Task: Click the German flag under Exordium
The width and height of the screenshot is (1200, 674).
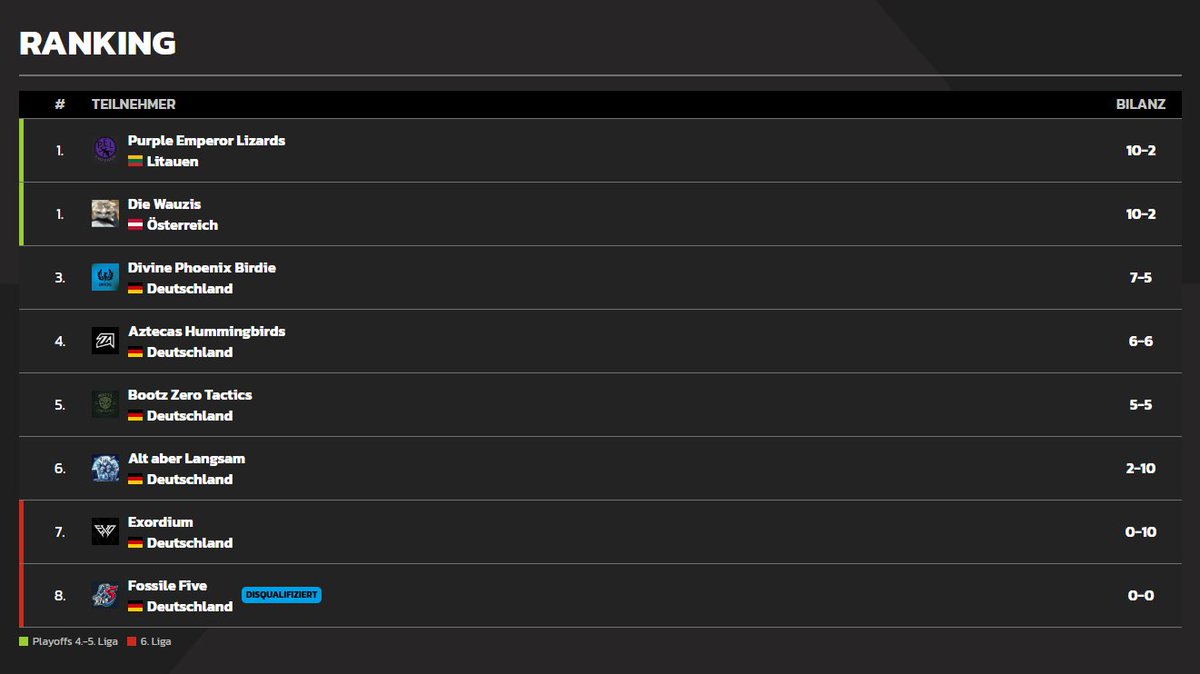Action: [x=135, y=543]
